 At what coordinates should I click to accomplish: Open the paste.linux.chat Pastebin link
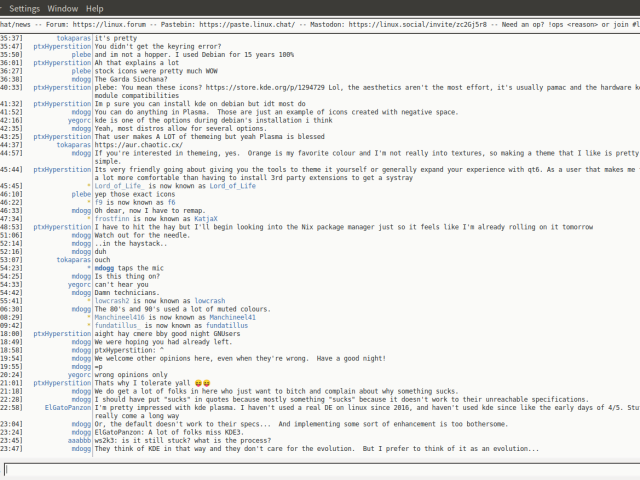tap(247, 24)
